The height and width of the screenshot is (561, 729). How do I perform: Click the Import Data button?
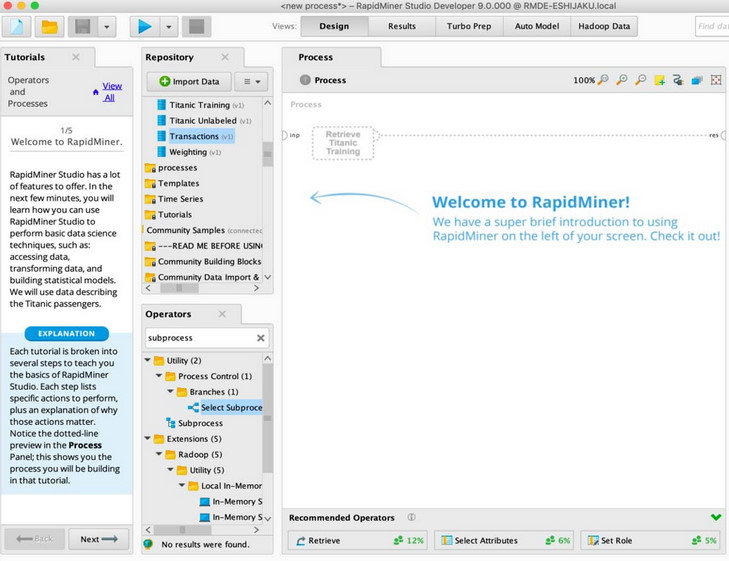coord(189,81)
